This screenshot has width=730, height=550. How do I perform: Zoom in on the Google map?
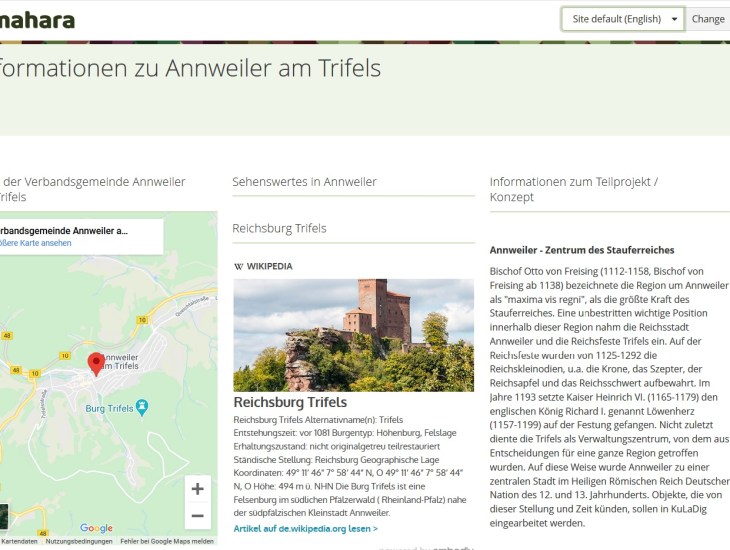197,489
